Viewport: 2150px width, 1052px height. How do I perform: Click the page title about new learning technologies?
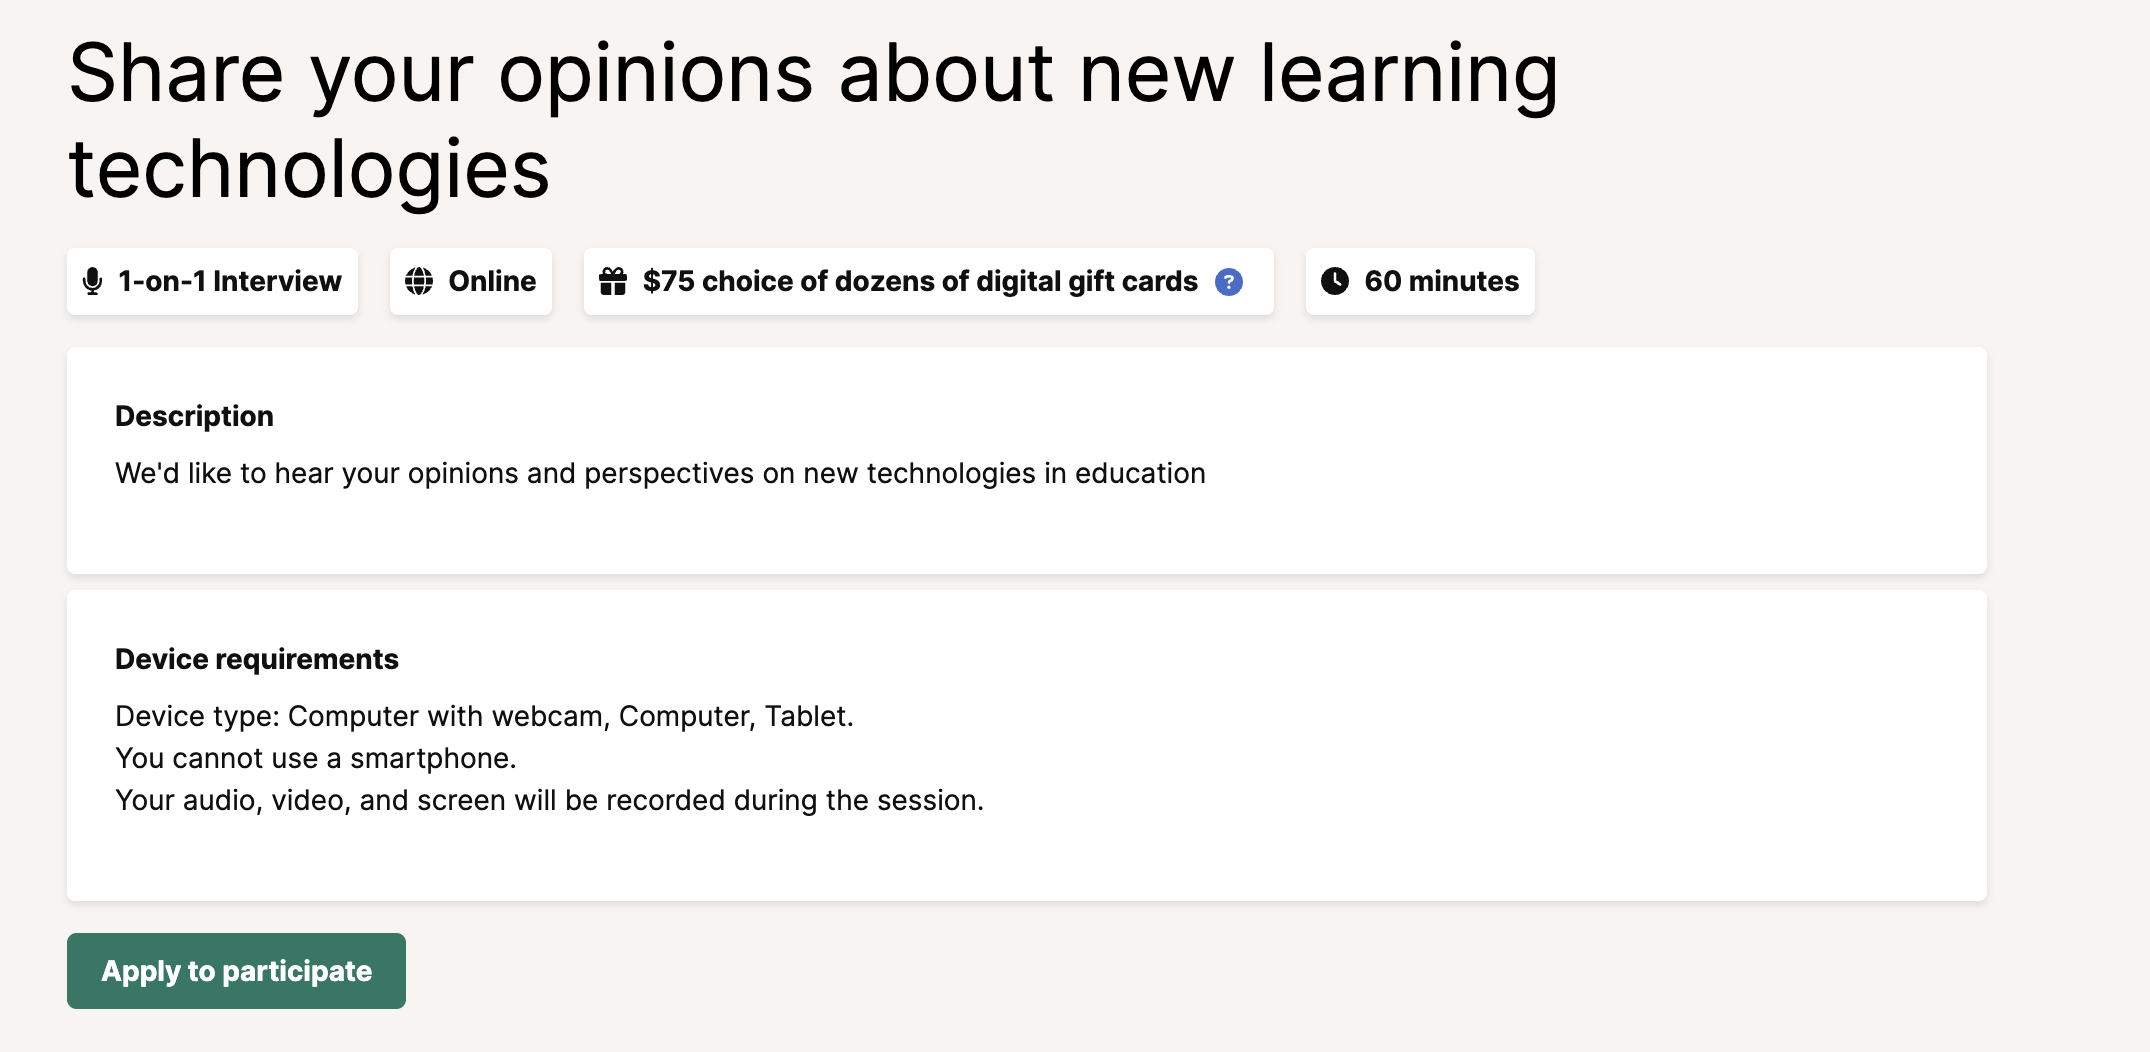[813, 121]
